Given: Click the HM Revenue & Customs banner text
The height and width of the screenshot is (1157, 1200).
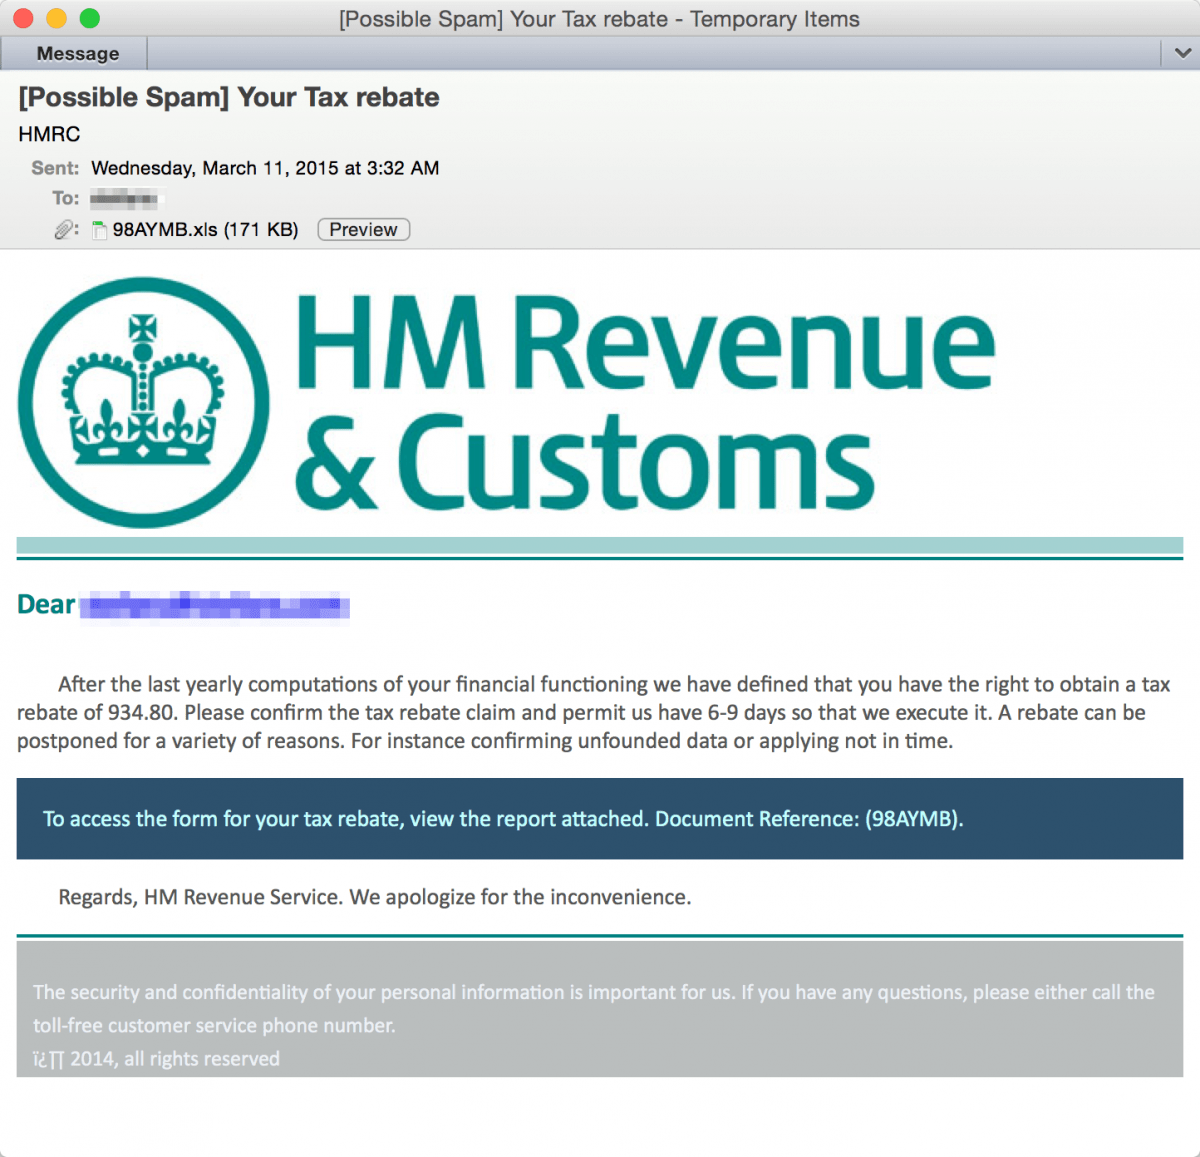Looking at the screenshot, I should point(645,402).
